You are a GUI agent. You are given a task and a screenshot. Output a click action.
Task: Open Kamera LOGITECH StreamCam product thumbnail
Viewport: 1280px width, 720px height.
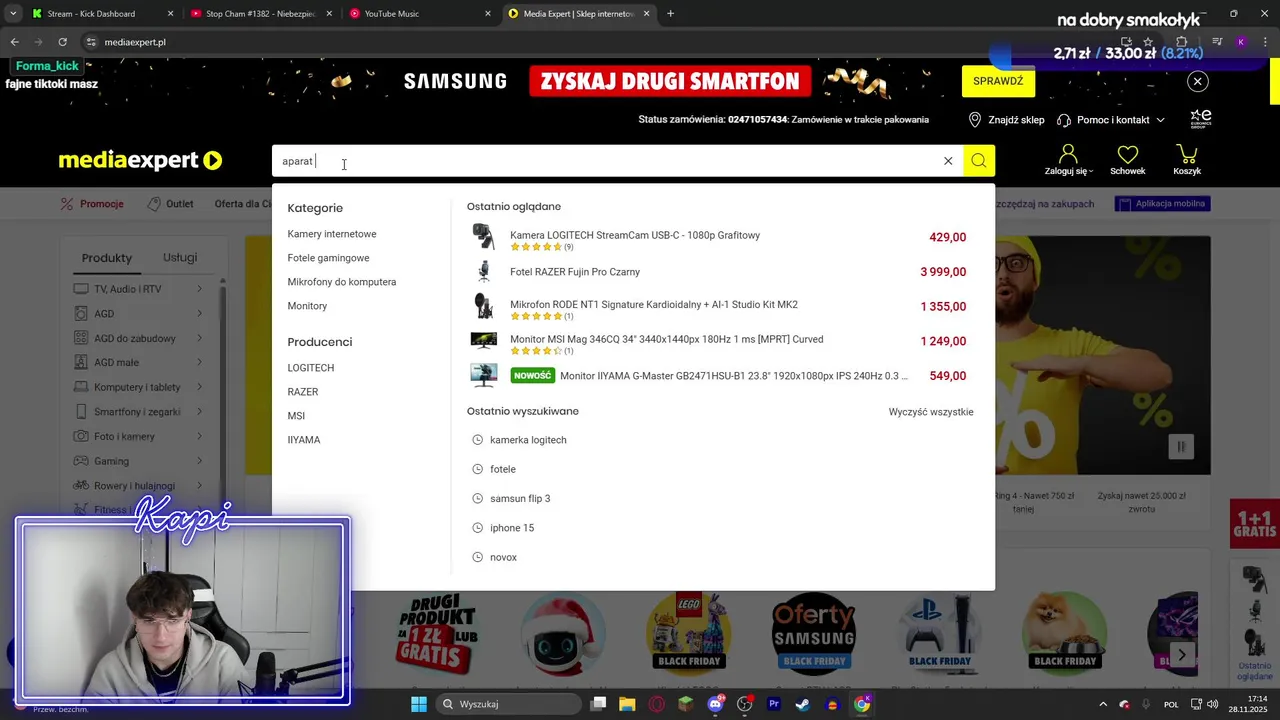(484, 237)
